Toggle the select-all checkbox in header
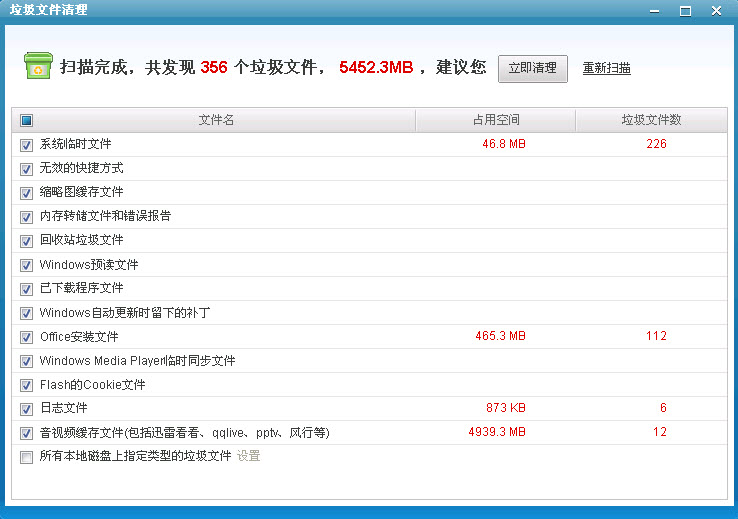This screenshot has width=738, height=519. point(27,121)
